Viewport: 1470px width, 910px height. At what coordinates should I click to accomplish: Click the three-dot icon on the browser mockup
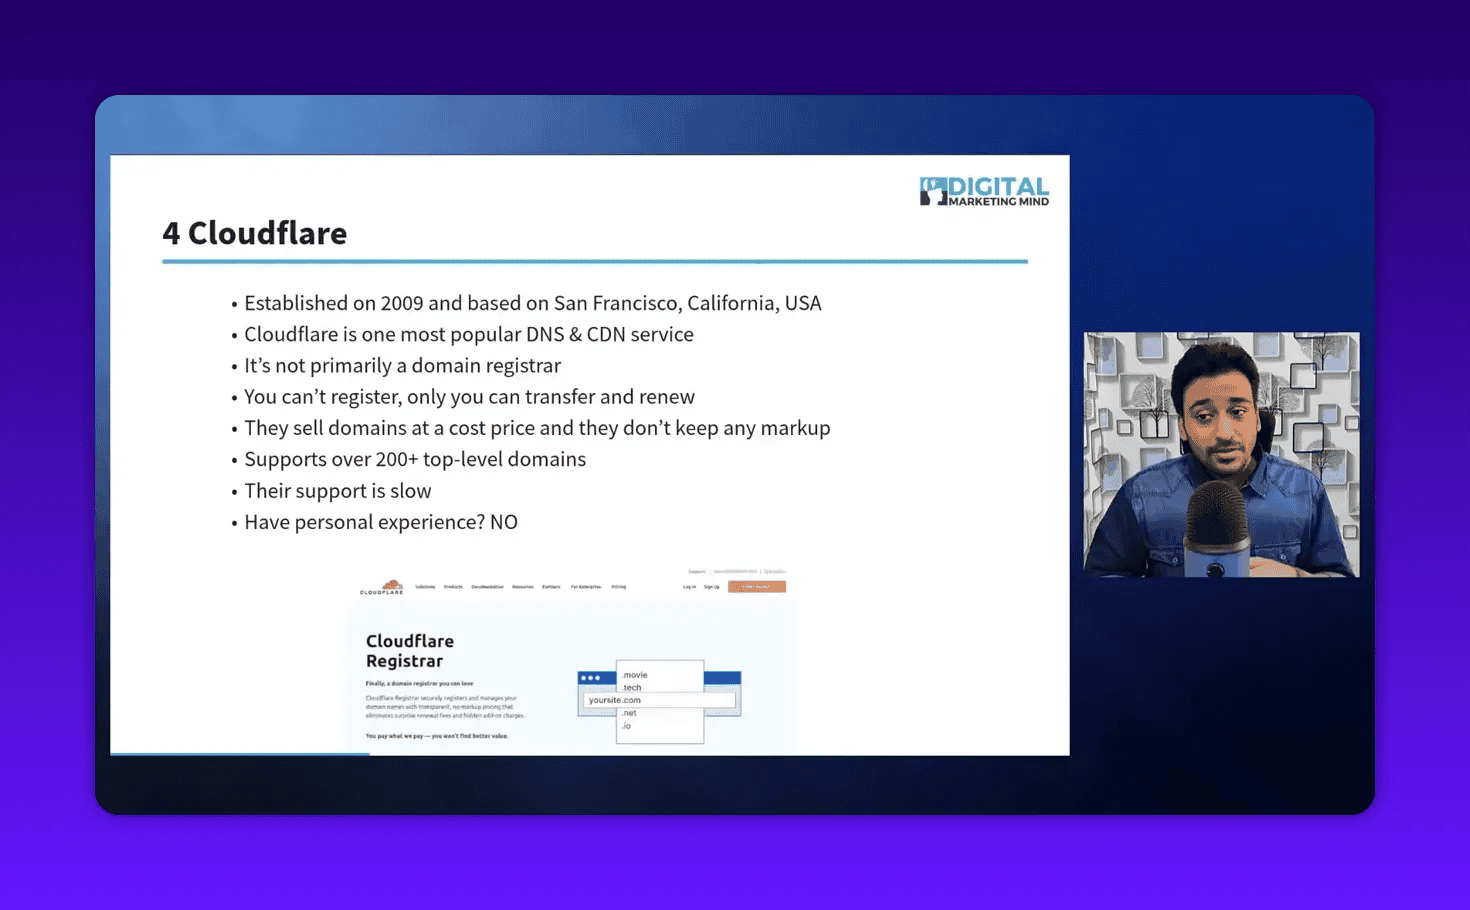pyautogui.click(x=591, y=678)
